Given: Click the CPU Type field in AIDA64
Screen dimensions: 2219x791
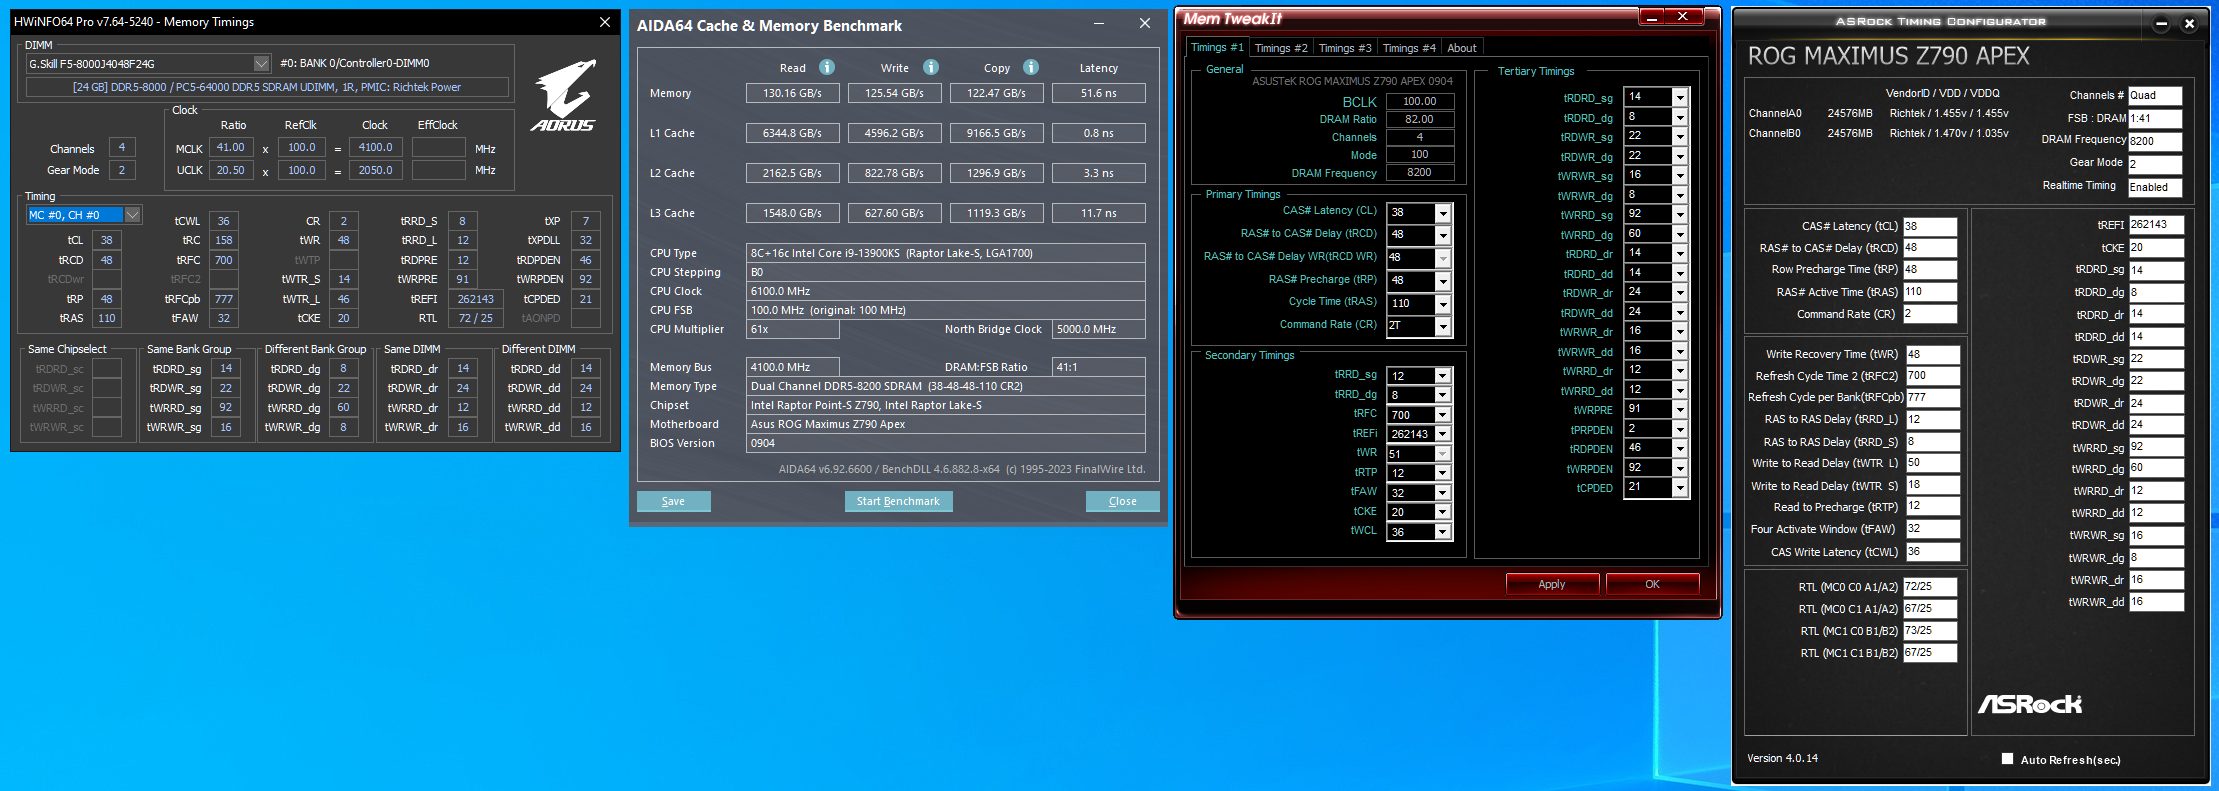Looking at the screenshot, I should (946, 253).
